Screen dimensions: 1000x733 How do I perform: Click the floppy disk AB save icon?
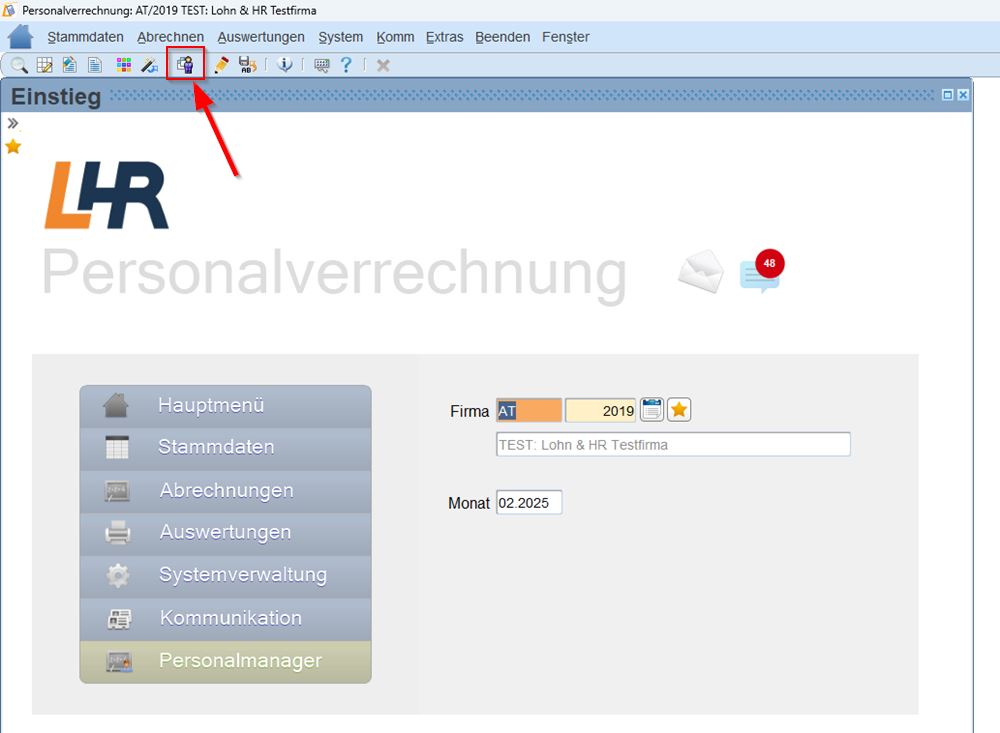pos(247,64)
